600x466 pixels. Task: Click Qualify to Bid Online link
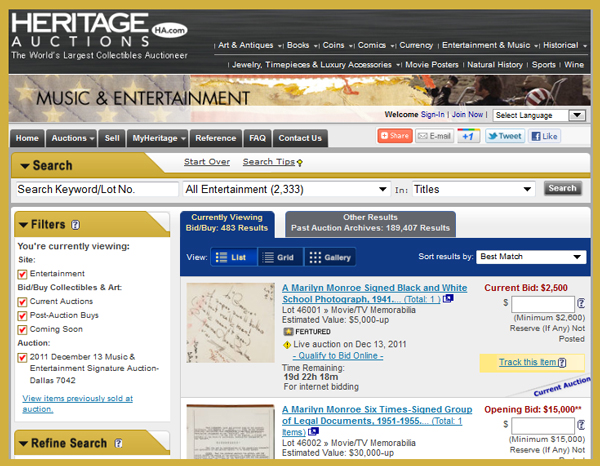click(x=338, y=356)
